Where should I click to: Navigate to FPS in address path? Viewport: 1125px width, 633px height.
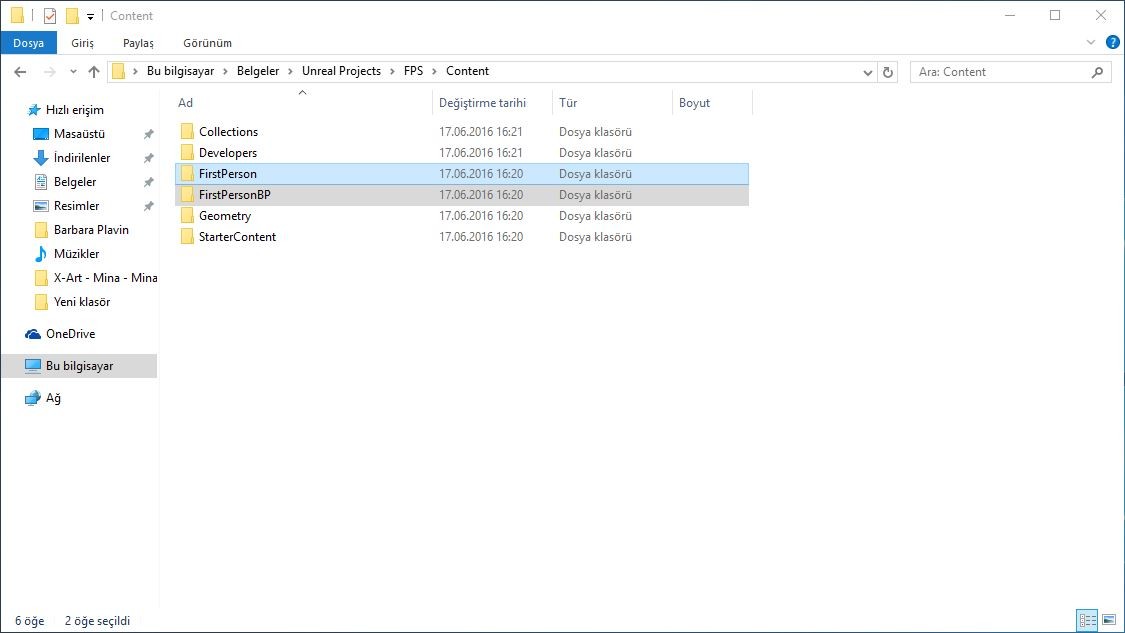(x=413, y=71)
